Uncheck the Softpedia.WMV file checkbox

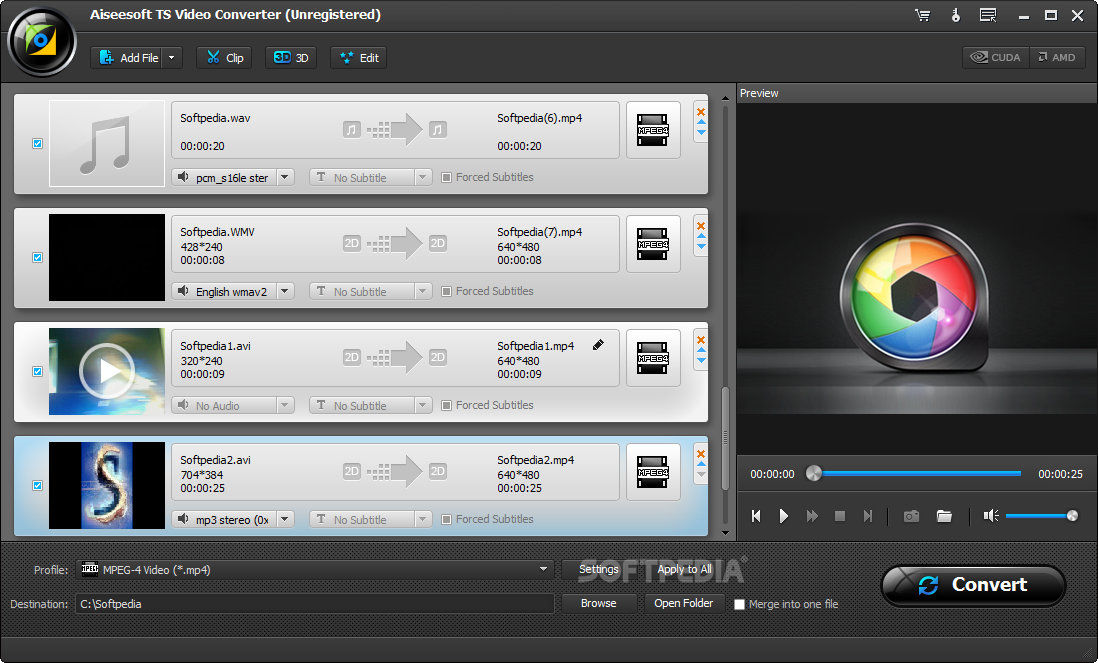pyautogui.click(x=38, y=258)
